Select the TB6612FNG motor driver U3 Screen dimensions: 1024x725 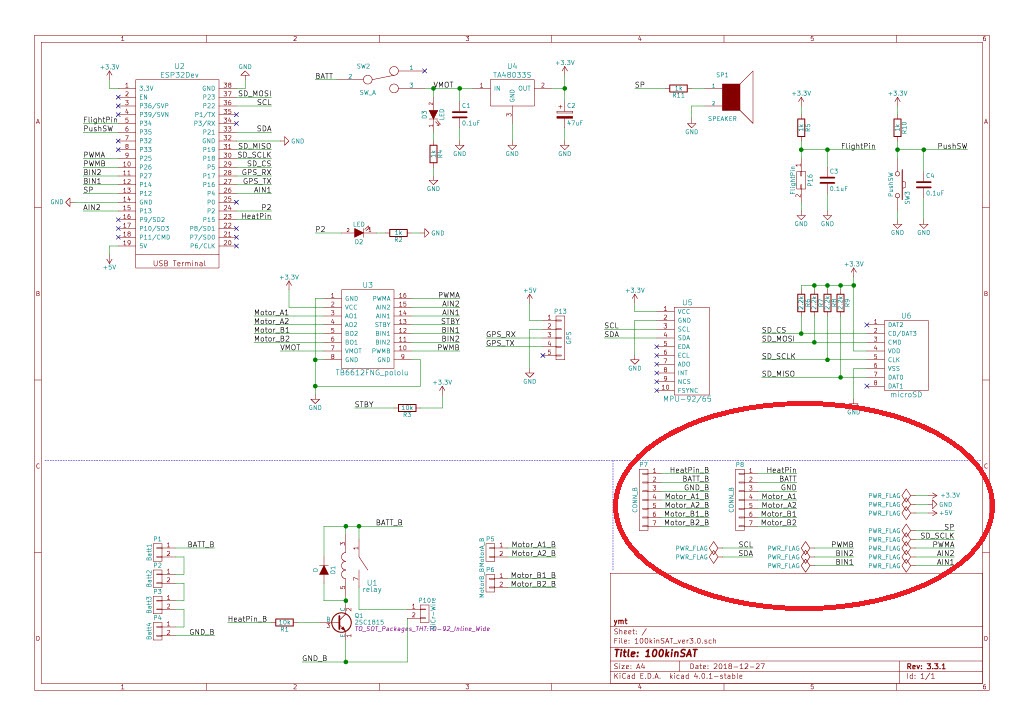click(x=368, y=328)
